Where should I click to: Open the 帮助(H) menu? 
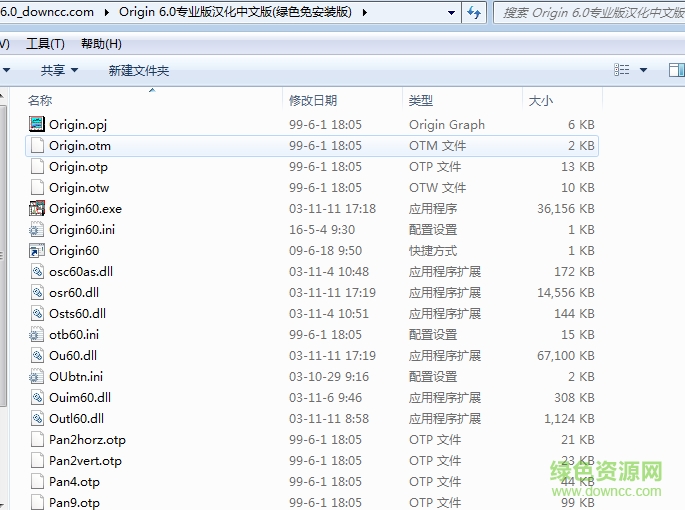(x=101, y=44)
